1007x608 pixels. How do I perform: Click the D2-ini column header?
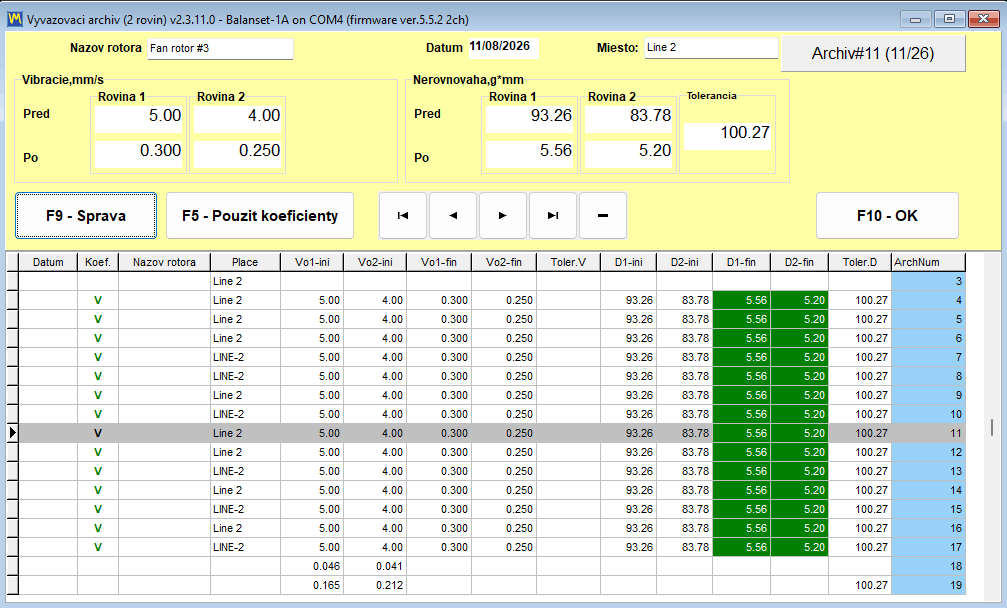pos(685,262)
